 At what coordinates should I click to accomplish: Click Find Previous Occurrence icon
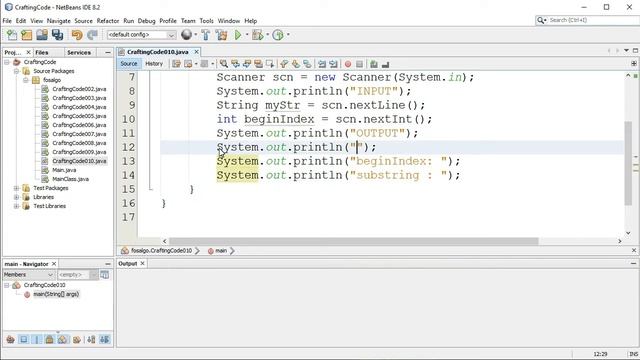(x=235, y=64)
